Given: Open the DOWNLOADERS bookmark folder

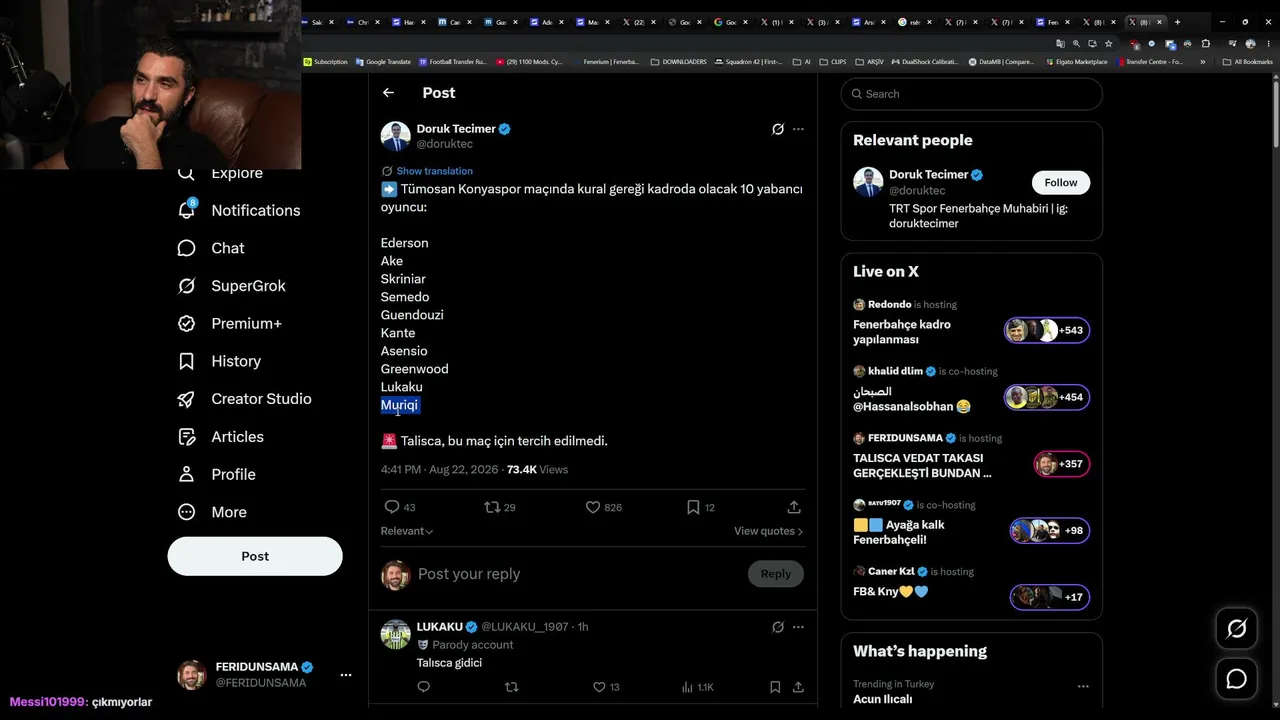Looking at the screenshot, I should [678, 62].
